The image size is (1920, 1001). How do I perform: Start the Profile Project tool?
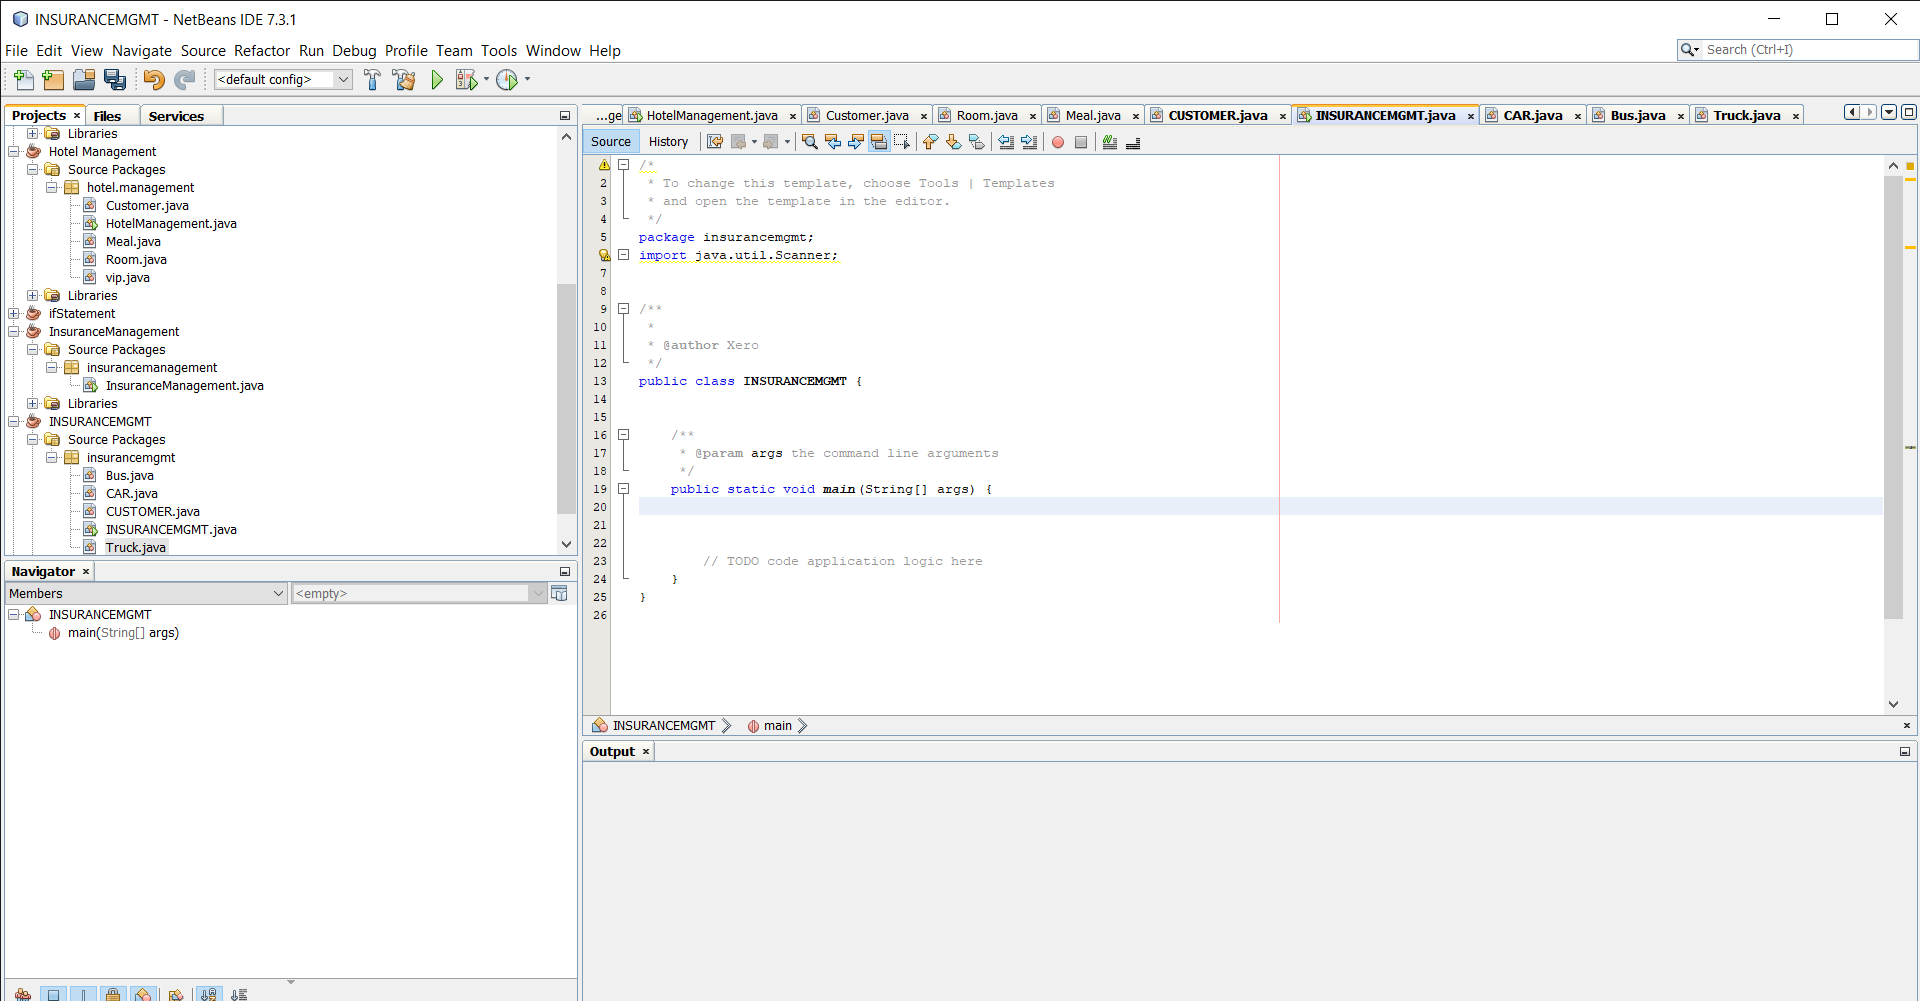click(x=509, y=79)
